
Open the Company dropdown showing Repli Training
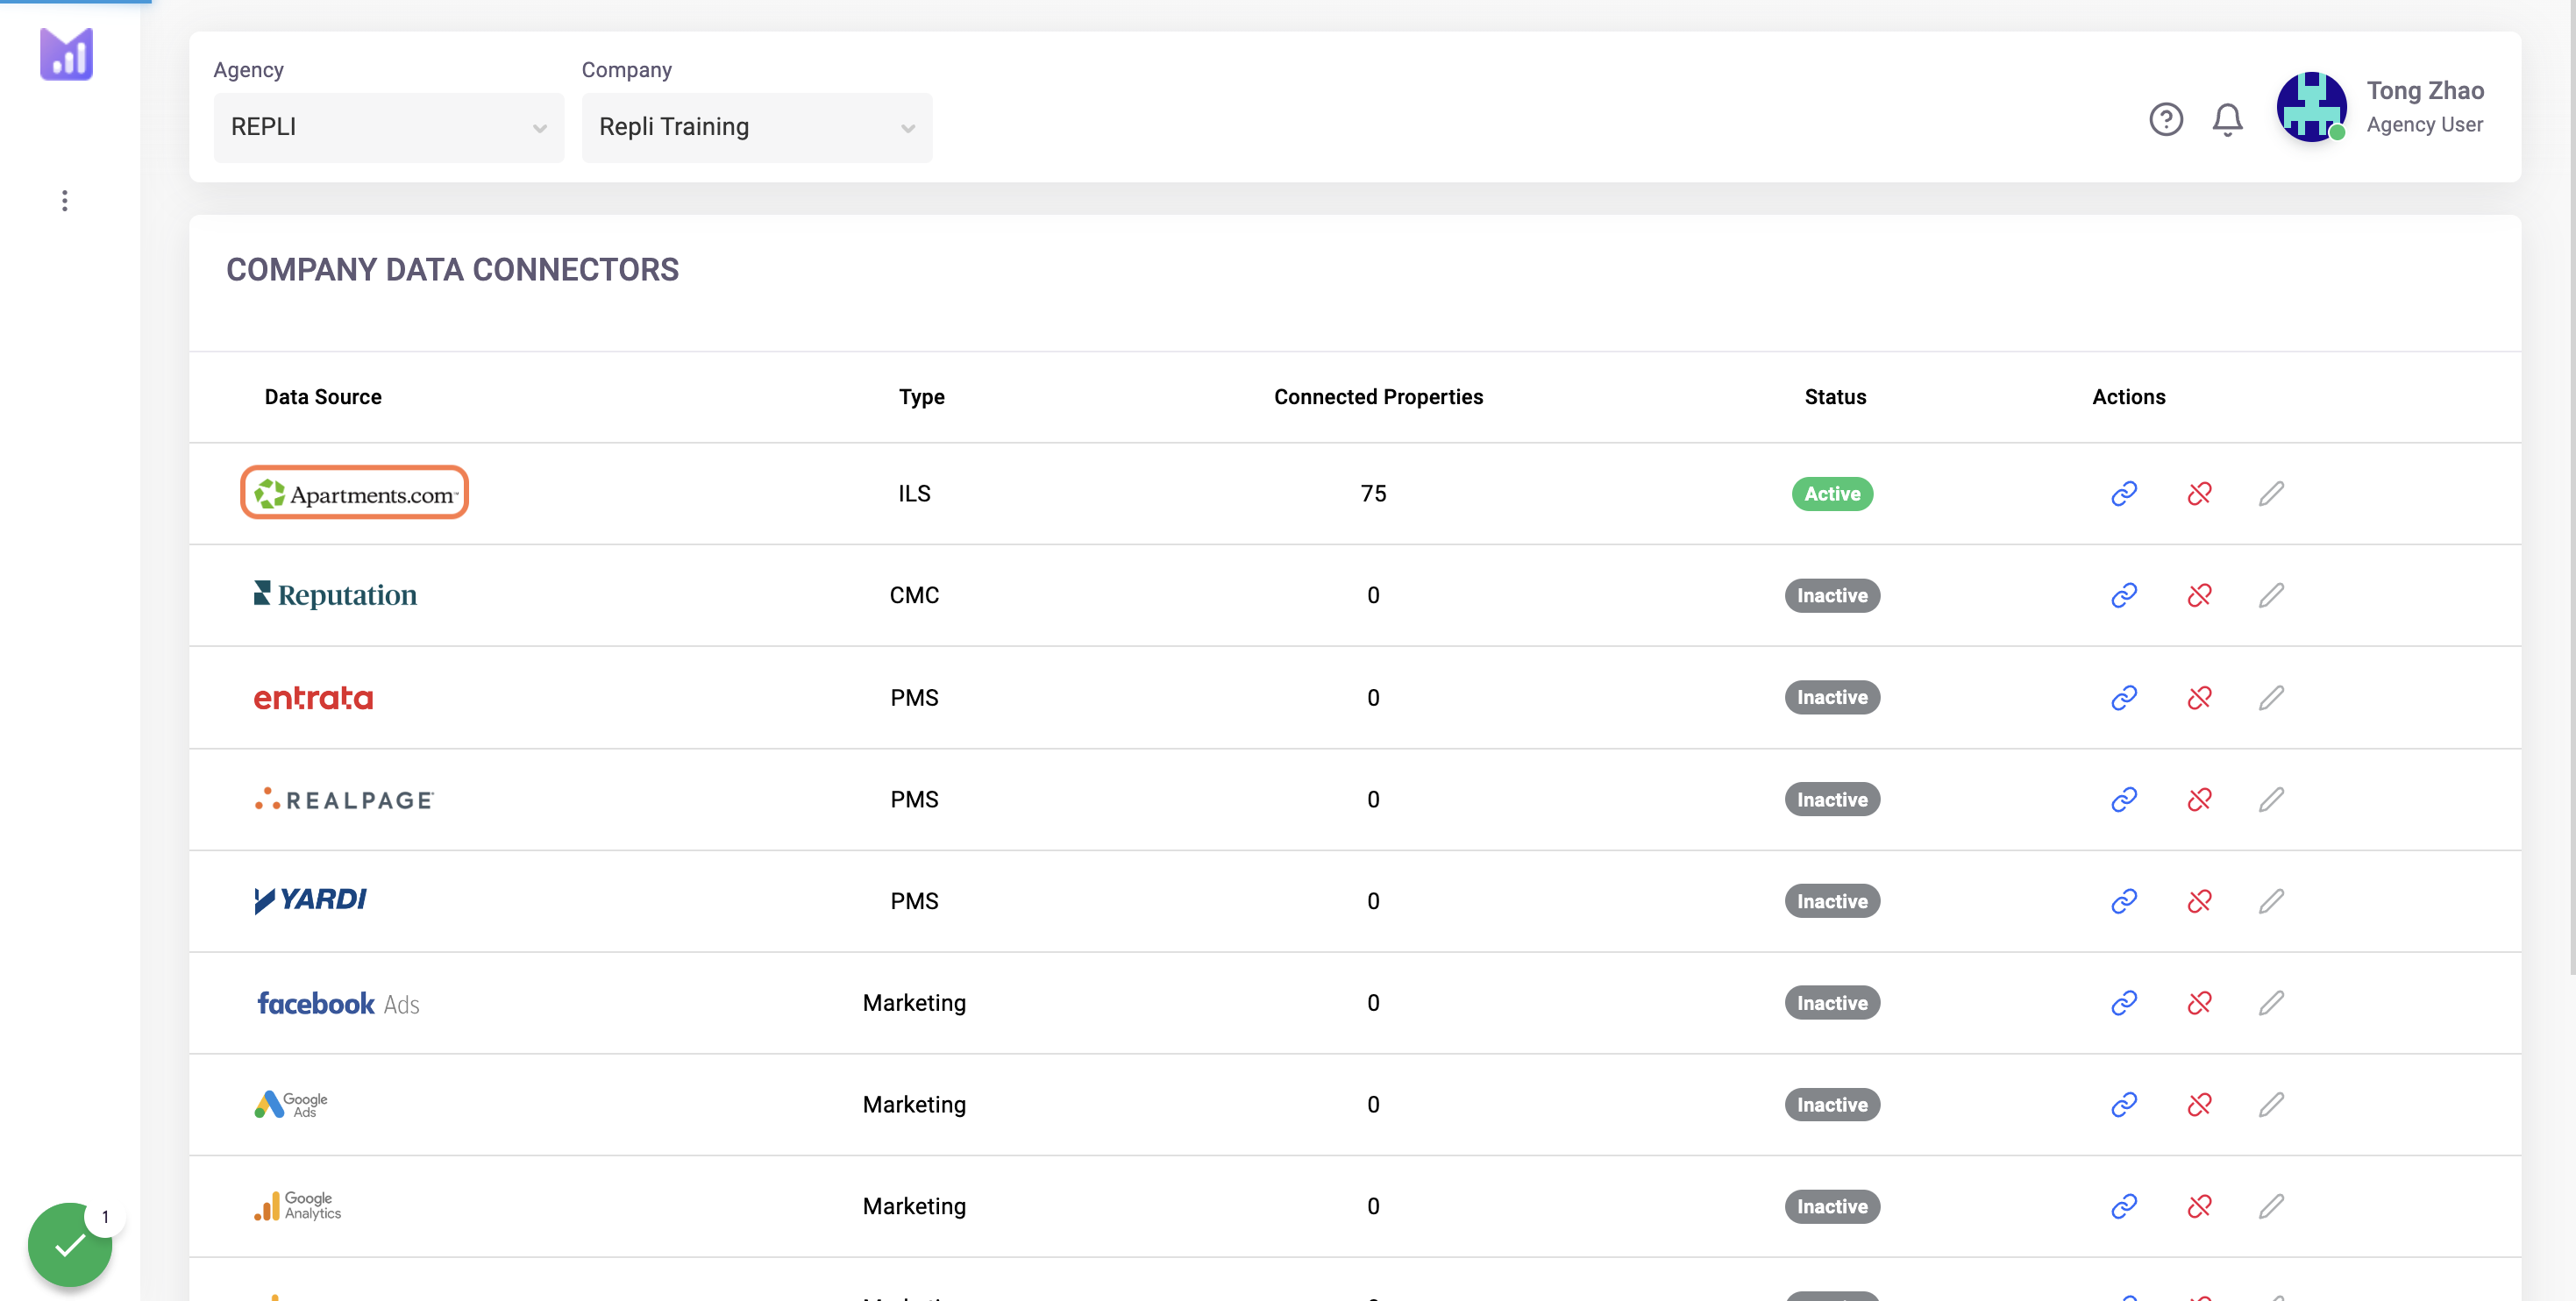[x=757, y=127]
